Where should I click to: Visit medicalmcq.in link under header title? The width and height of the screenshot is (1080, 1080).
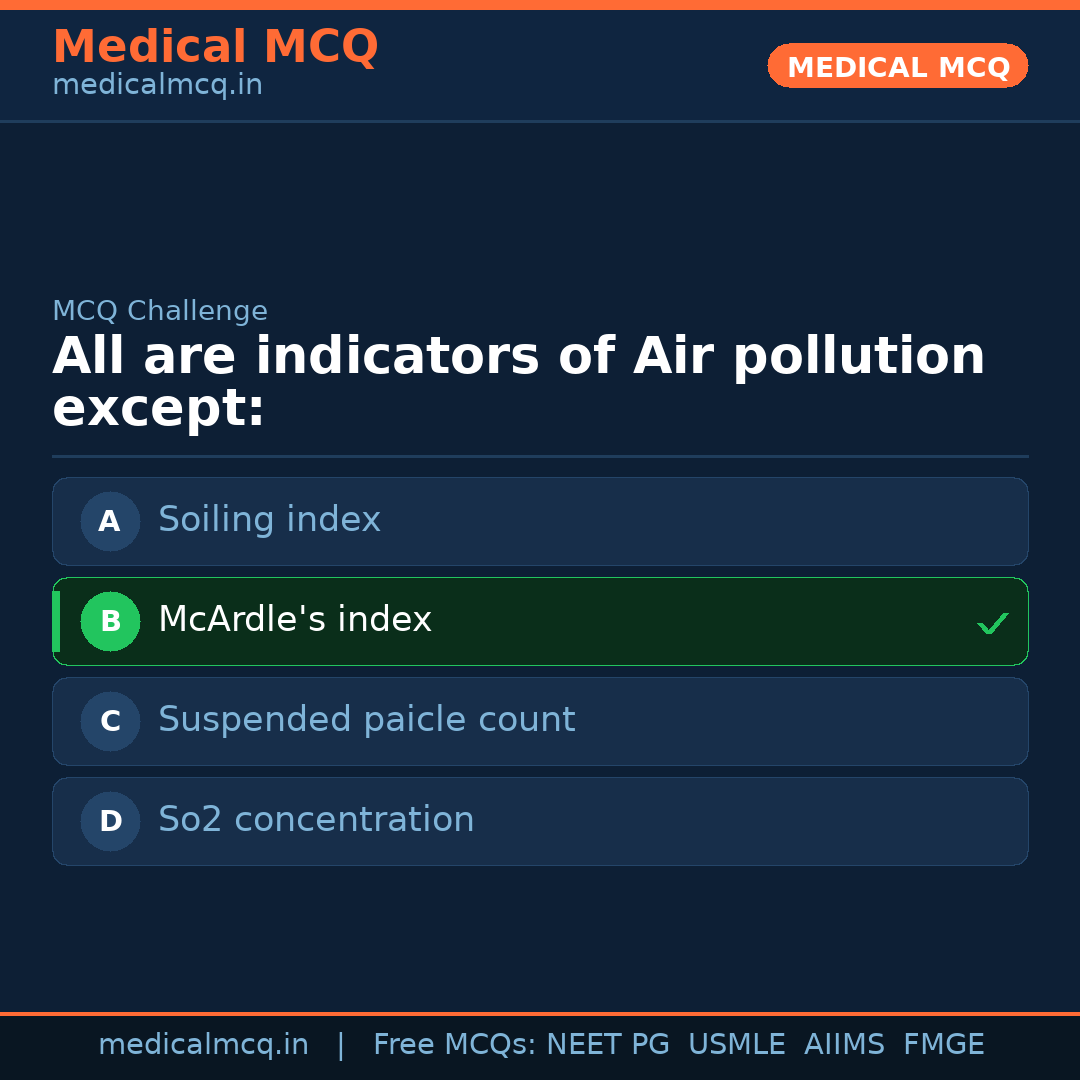pos(157,86)
